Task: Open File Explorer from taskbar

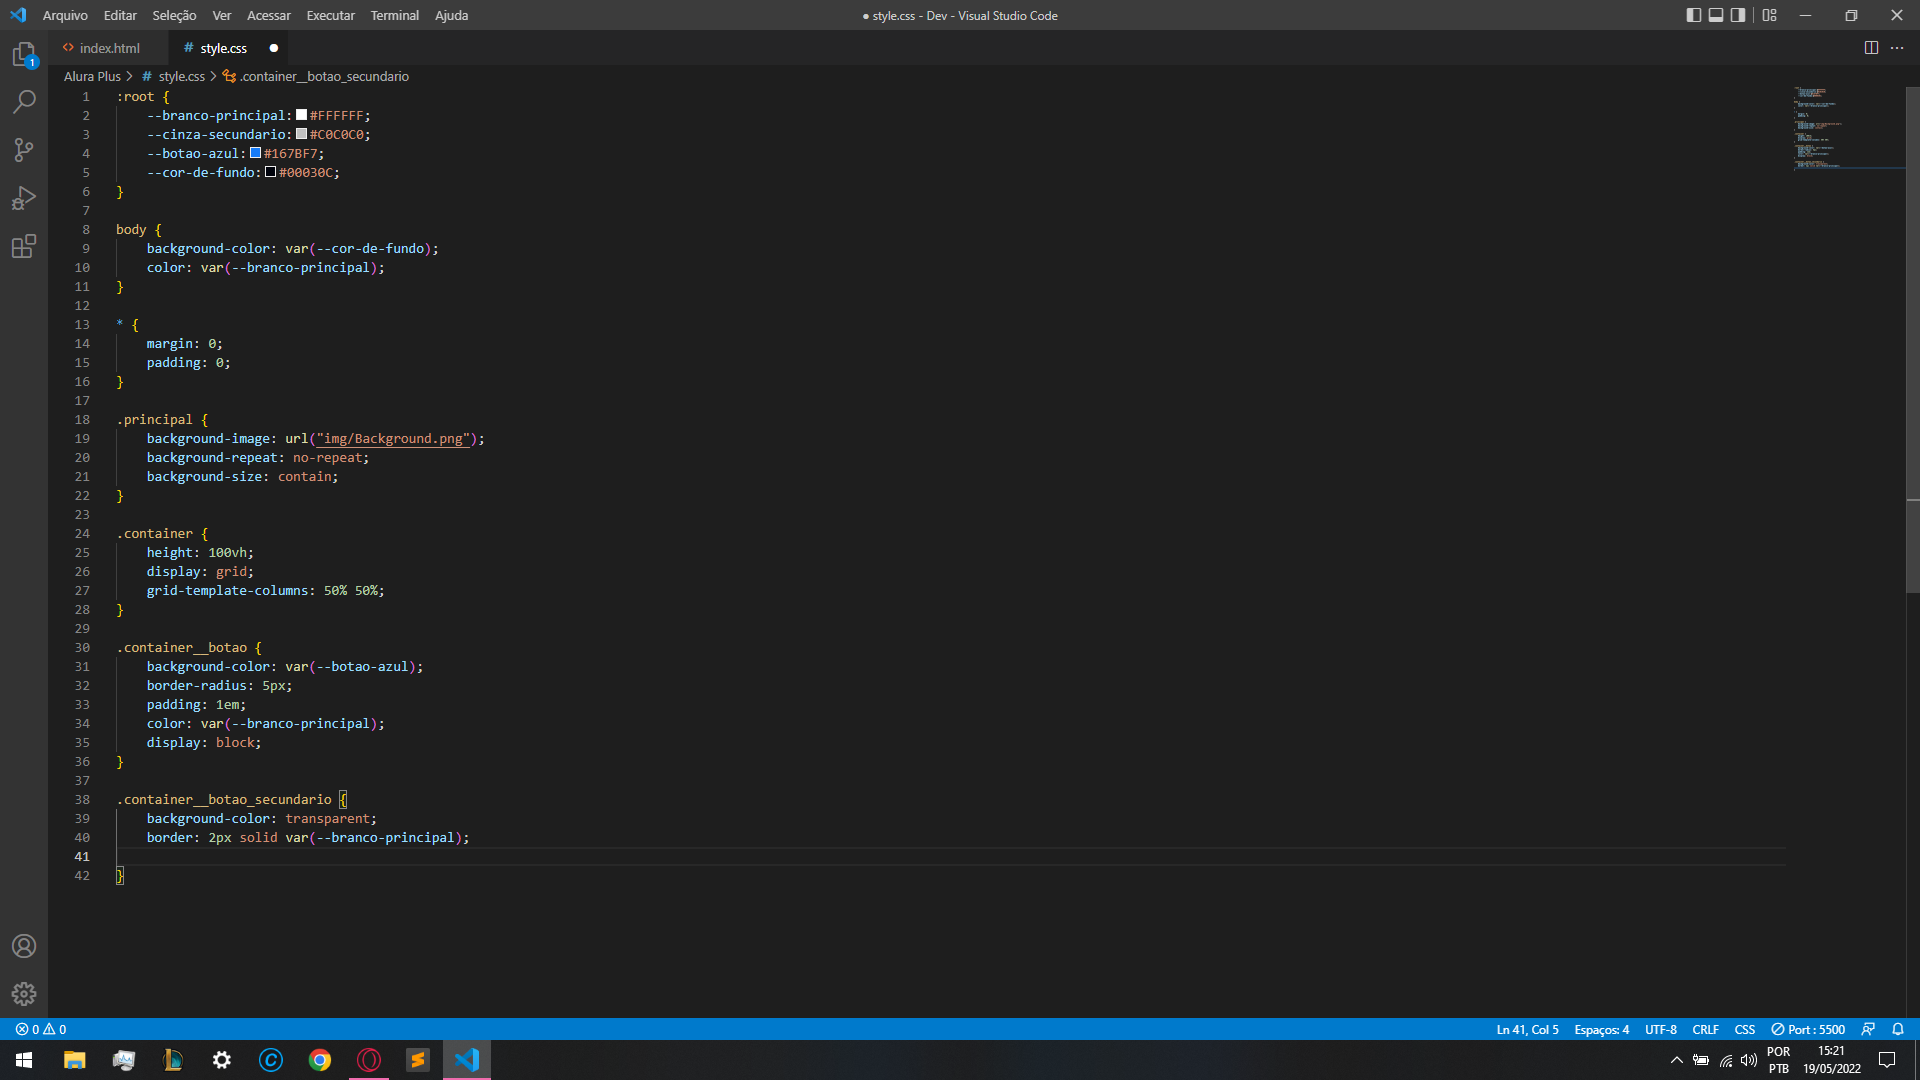Action: click(74, 1060)
